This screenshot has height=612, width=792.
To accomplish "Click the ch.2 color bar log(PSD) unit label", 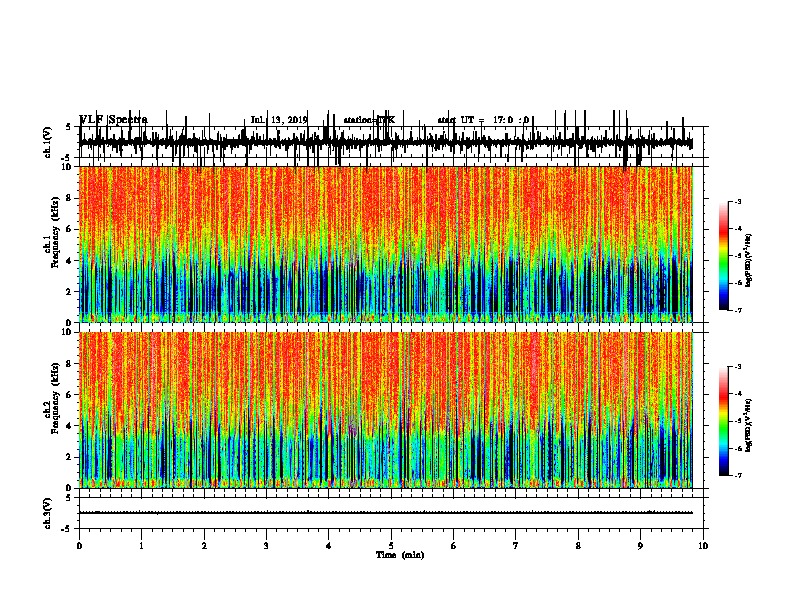I will 749,426.
